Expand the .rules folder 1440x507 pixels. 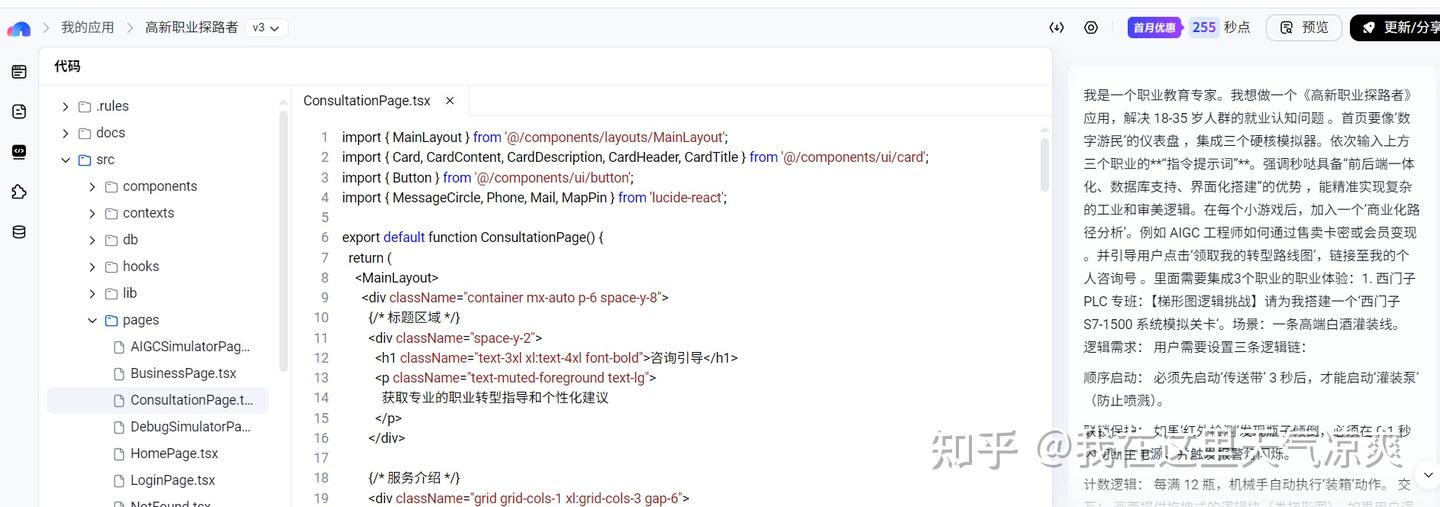coord(66,106)
